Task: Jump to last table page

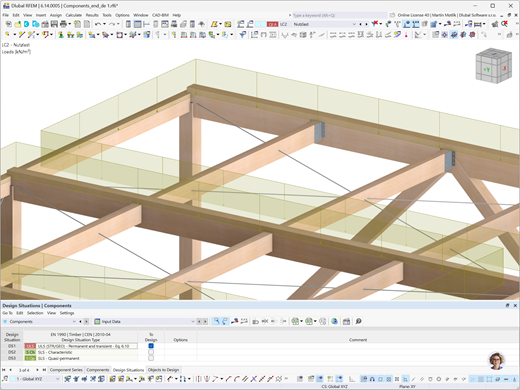Action: [x=44, y=370]
